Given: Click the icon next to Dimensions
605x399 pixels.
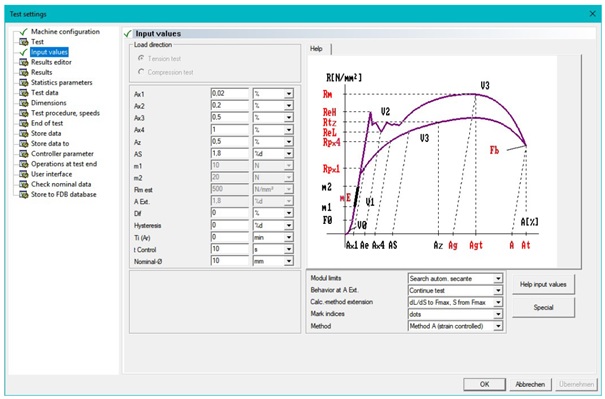Looking at the screenshot, I should pos(24,103).
